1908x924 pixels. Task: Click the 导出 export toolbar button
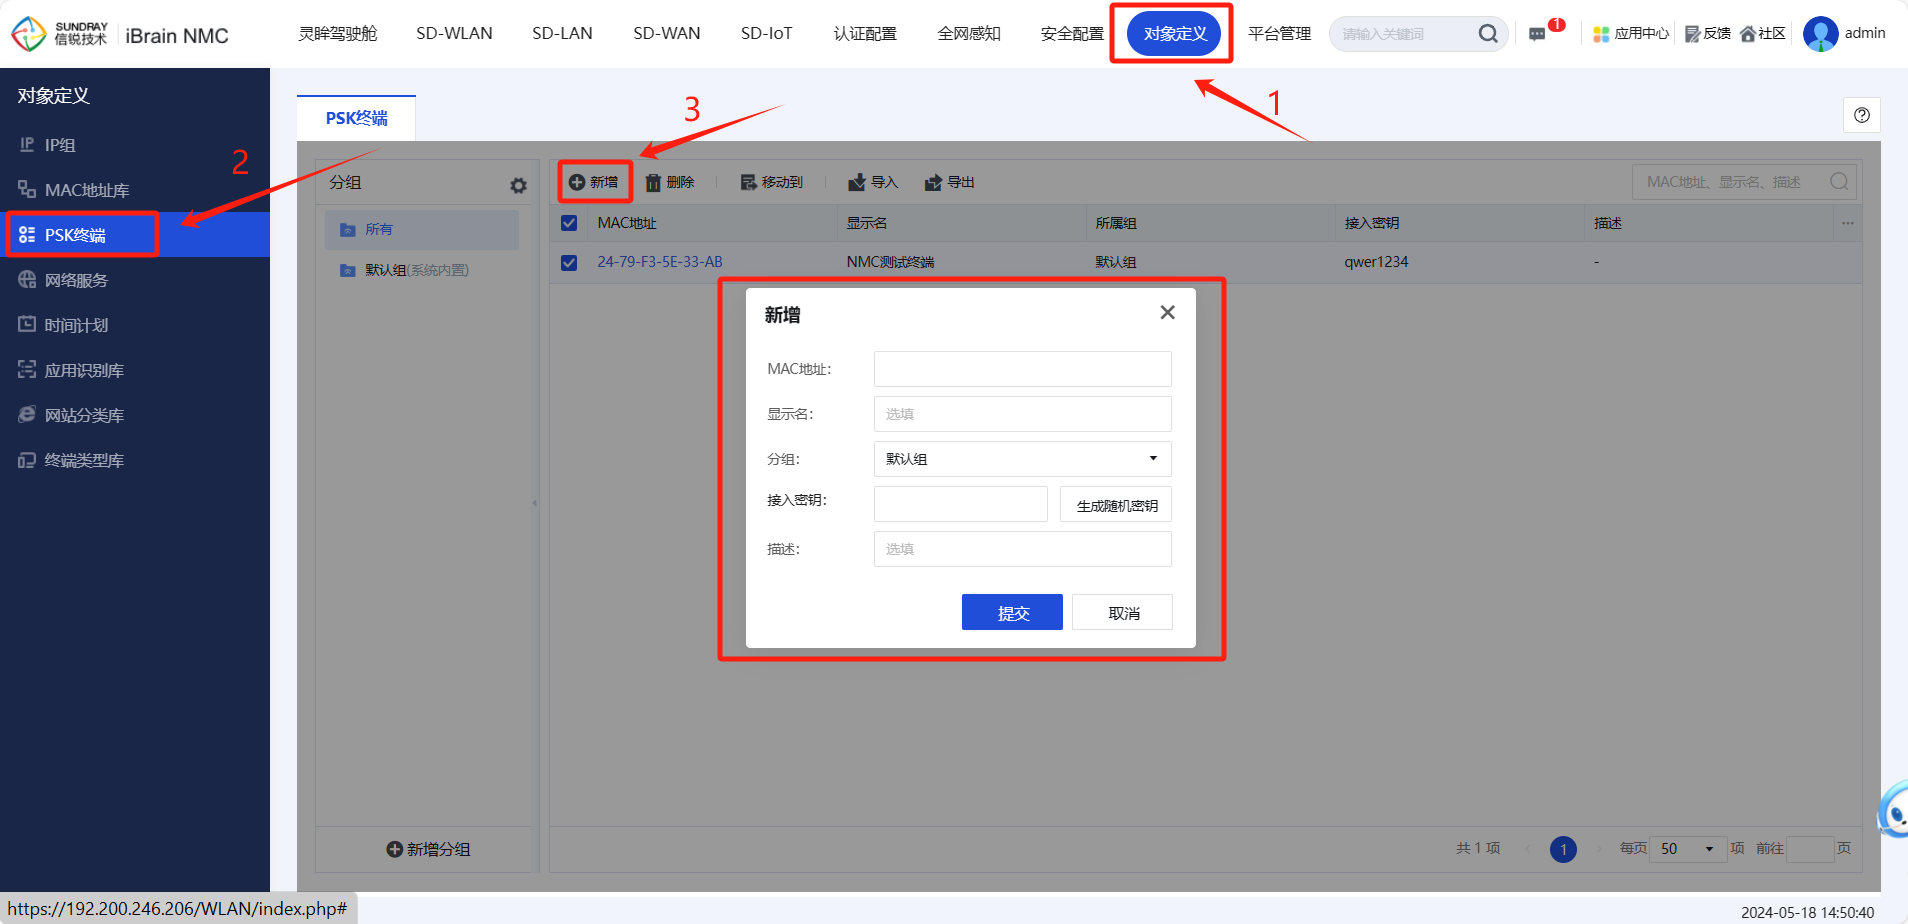point(950,182)
